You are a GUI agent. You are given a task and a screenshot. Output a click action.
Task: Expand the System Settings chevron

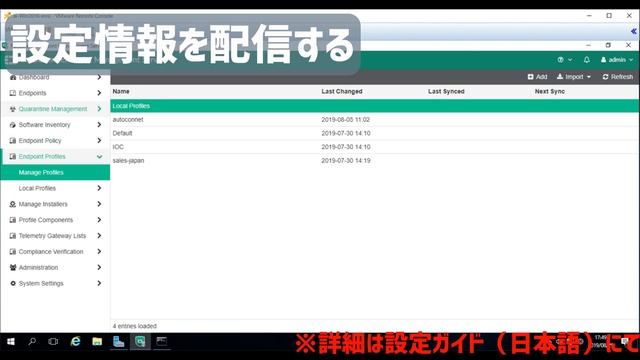pos(99,283)
